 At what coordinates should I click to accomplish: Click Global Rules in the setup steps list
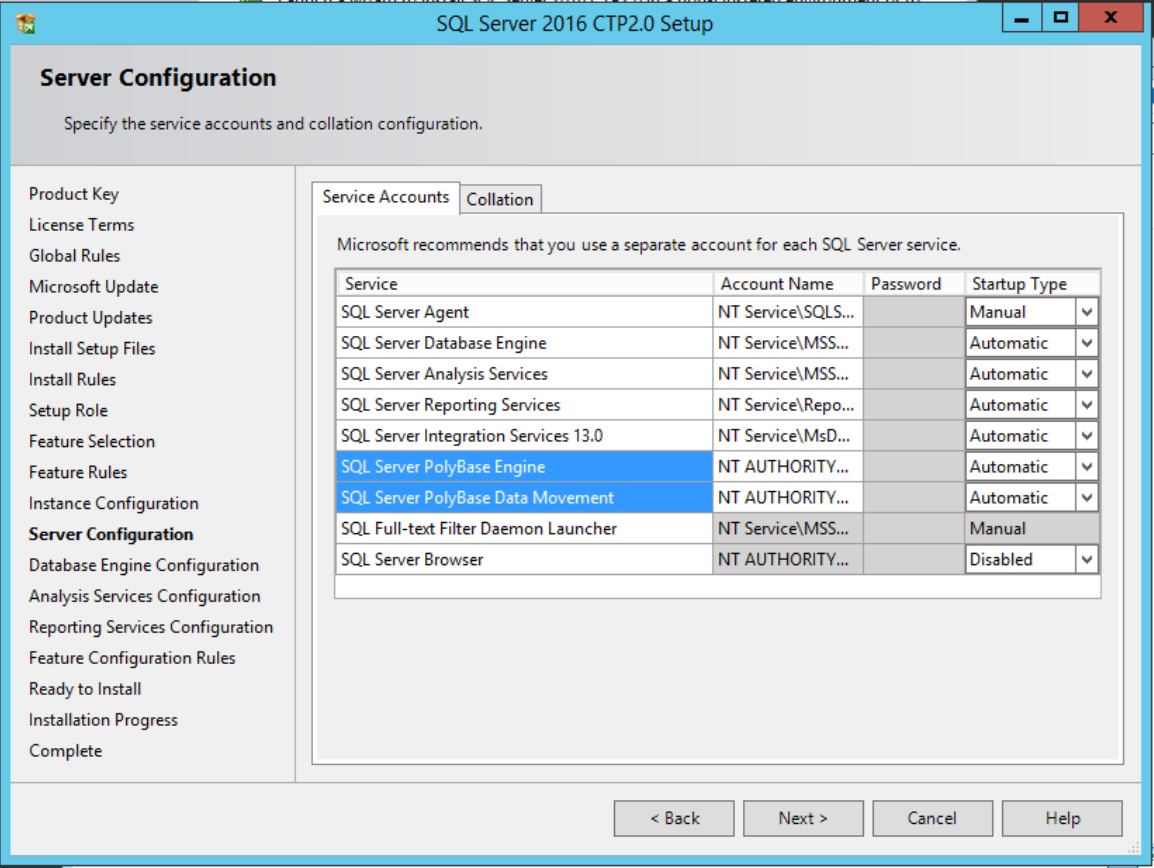point(74,255)
